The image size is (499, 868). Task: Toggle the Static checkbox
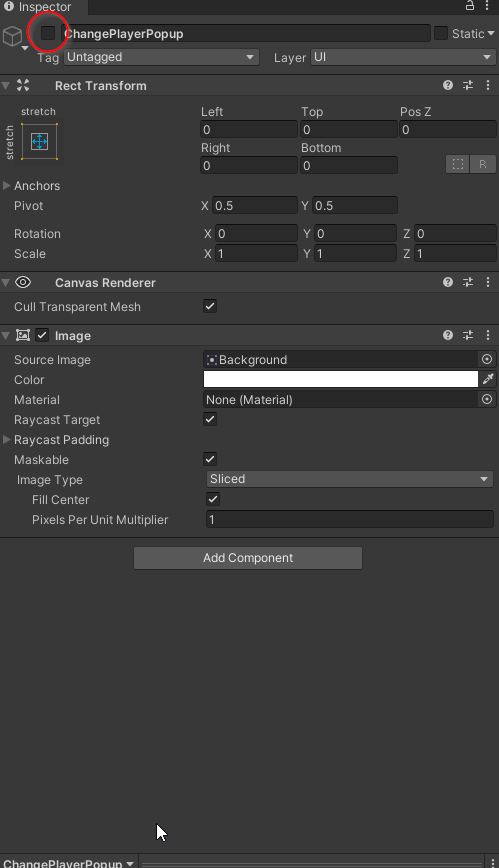[441, 33]
